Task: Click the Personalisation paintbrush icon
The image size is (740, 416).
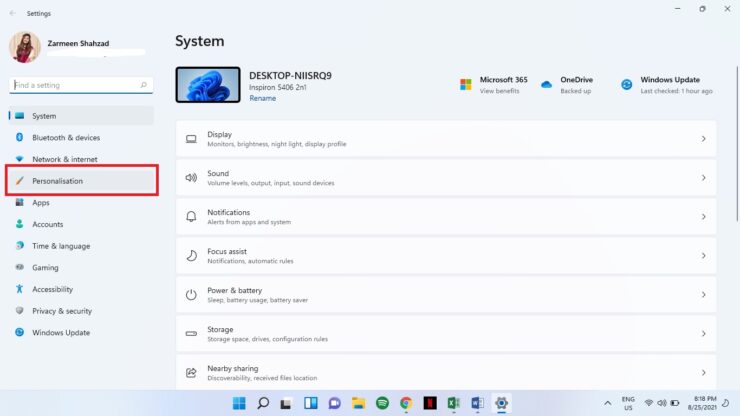Action: point(19,181)
